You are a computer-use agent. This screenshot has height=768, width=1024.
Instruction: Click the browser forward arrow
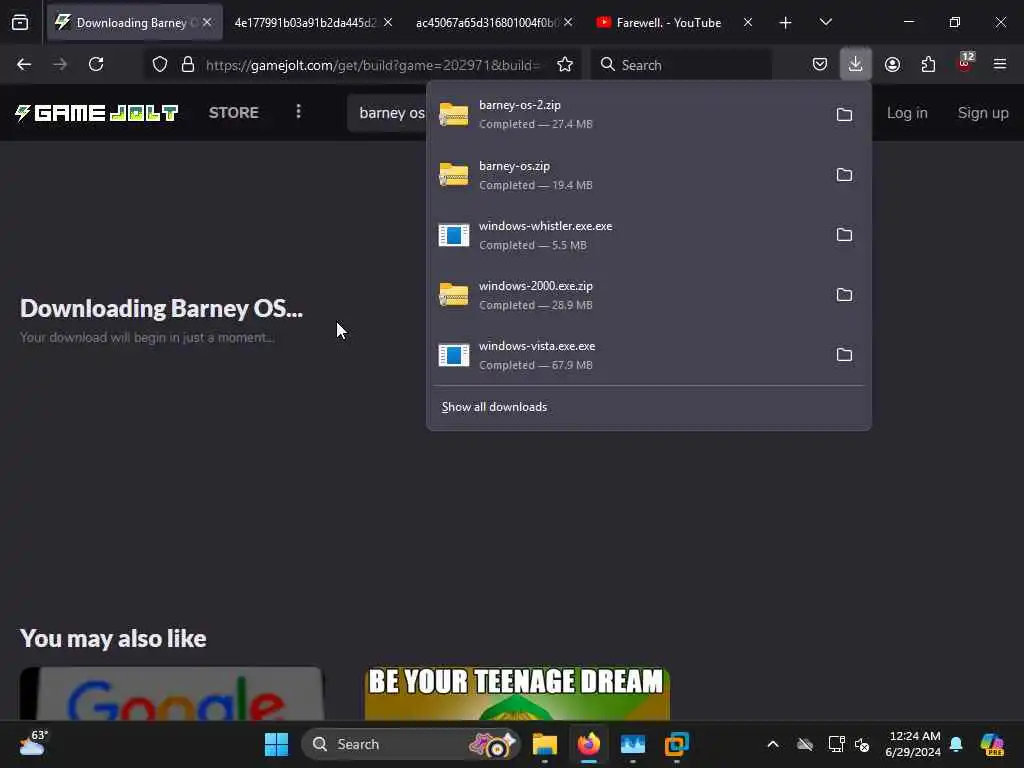(60, 65)
